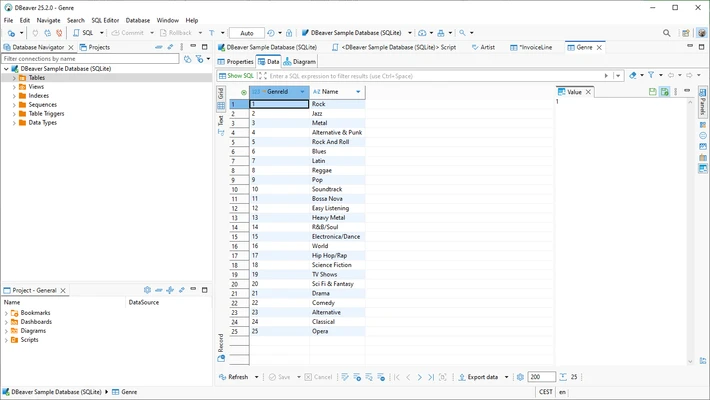Apply the SQL filter expression arrow
This screenshot has height=400, width=710.
point(606,76)
